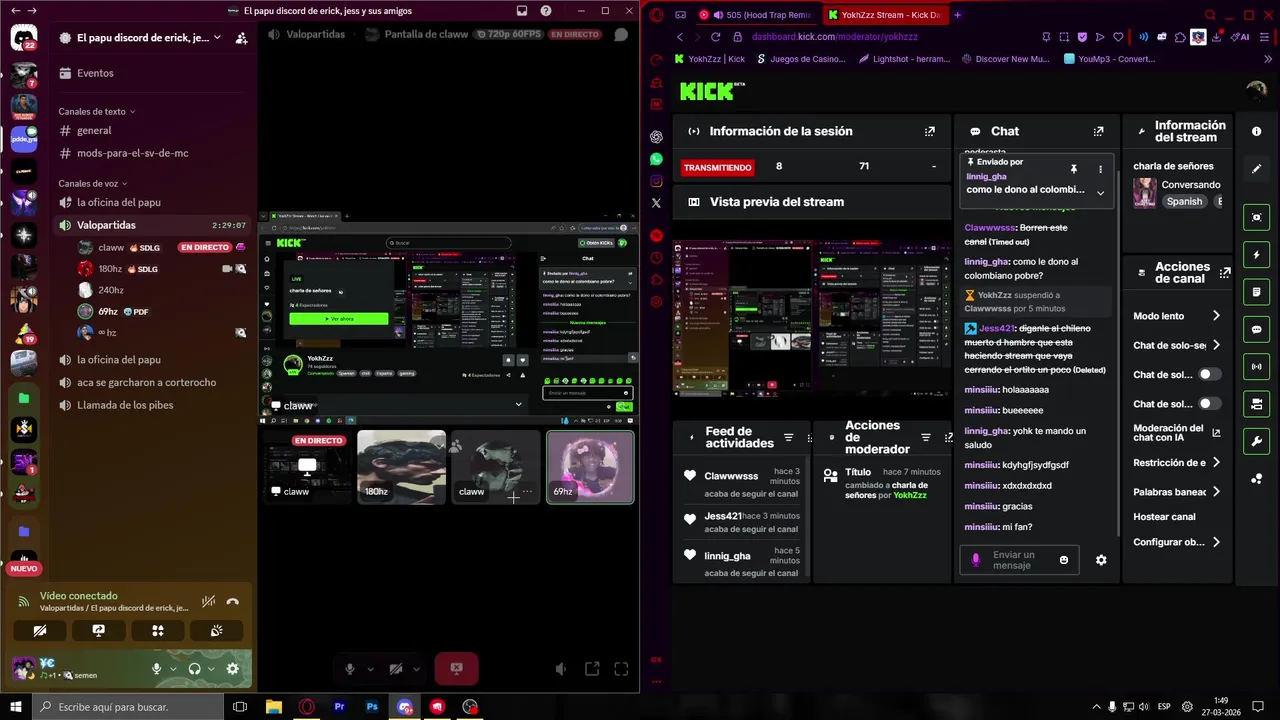Open Discord activities launcher button
Screen dimensions: 1280x720
click(x=157, y=631)
